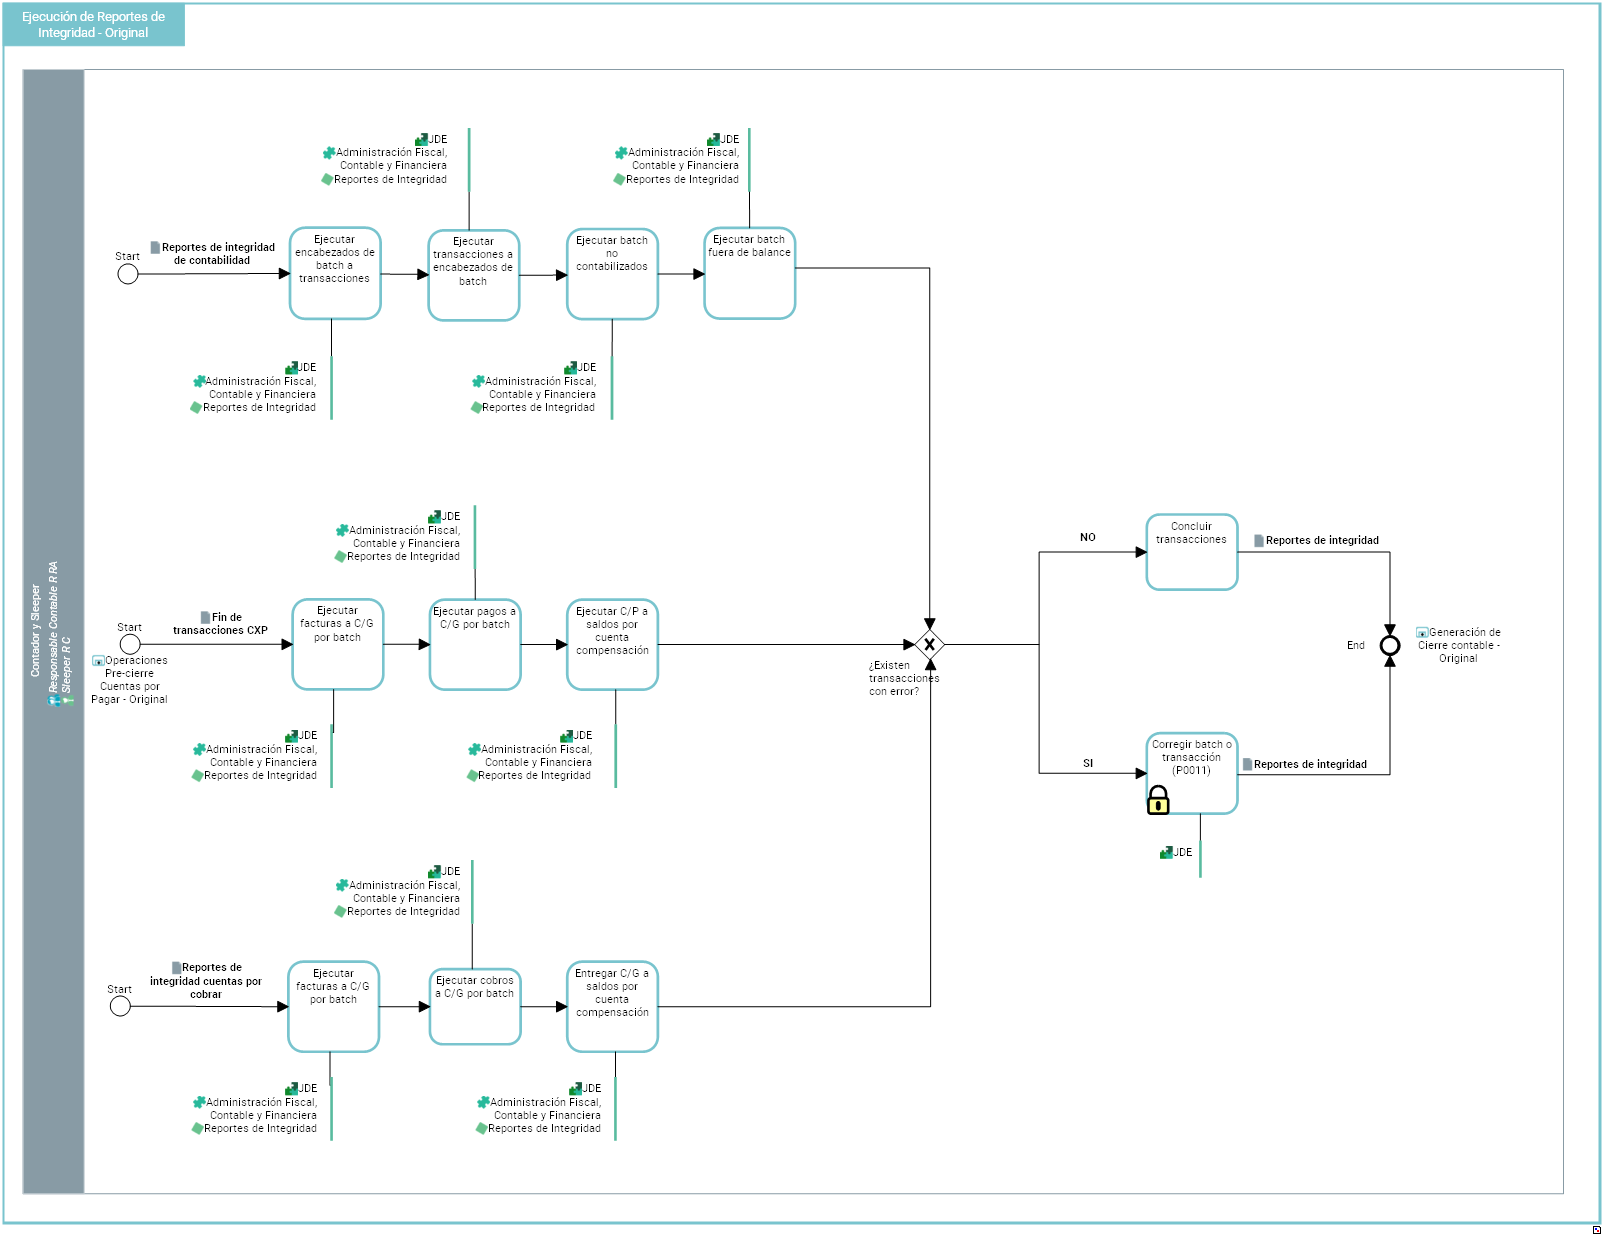Click the JDE icon above 'Ejecutar transacciones a encabezados'
The height and width of the screenshot is (1235, 1602).
point(422,140)
